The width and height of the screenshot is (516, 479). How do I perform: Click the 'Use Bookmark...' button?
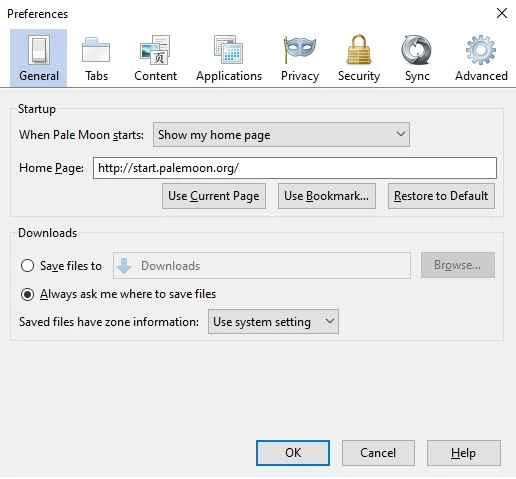[x=327, y=196]
